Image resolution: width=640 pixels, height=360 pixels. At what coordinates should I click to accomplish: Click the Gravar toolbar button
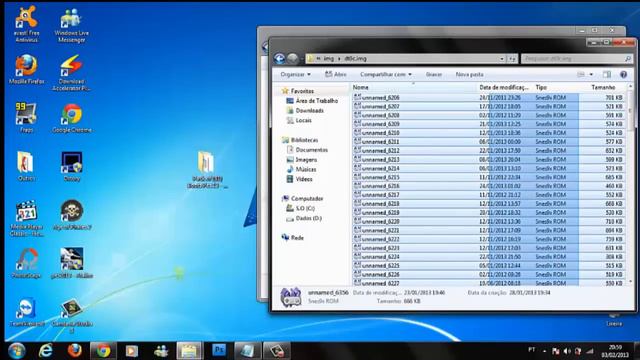434,75
